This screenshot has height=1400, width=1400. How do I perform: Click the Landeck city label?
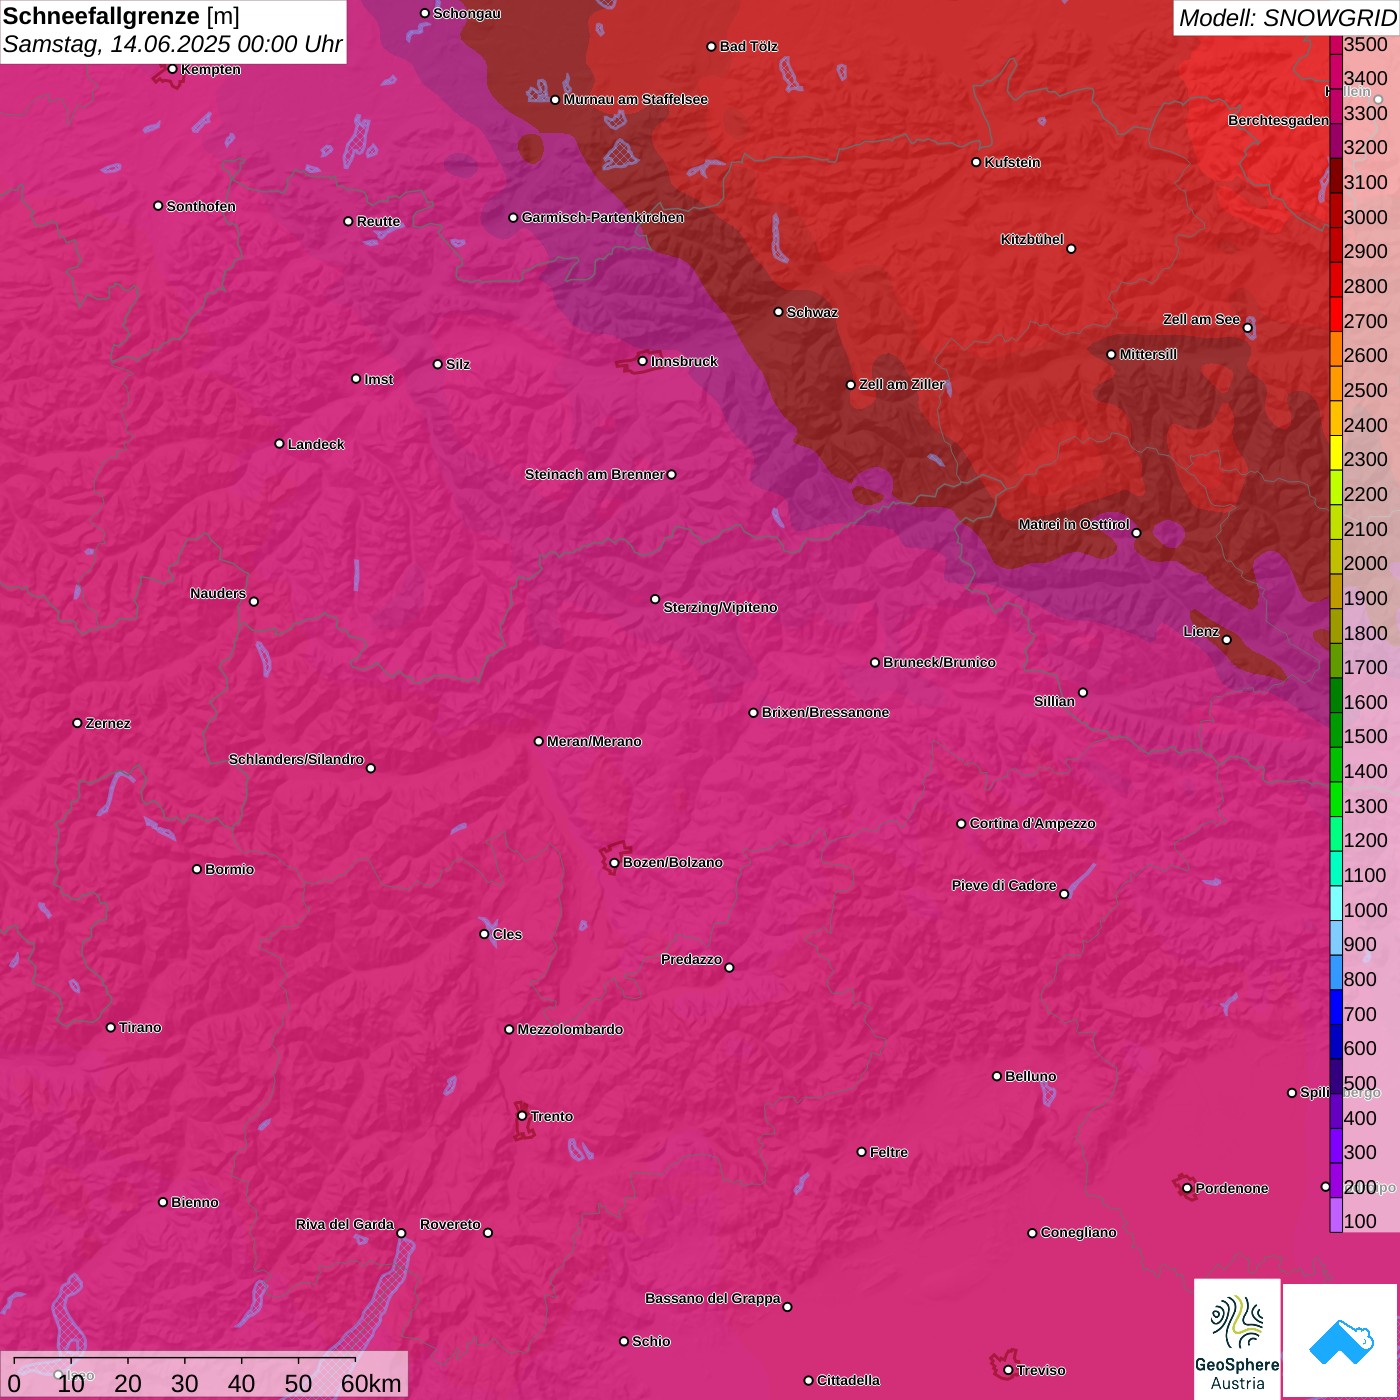pyautogui.click(x=316, y=444)
